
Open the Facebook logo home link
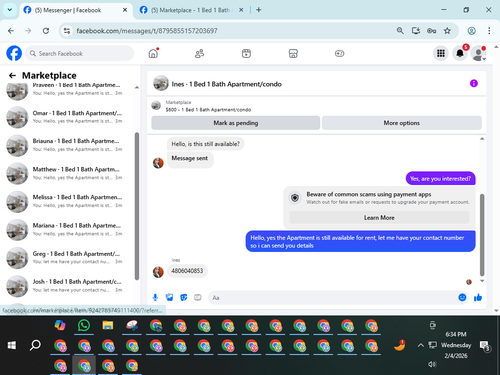click(x=14, y=53)
